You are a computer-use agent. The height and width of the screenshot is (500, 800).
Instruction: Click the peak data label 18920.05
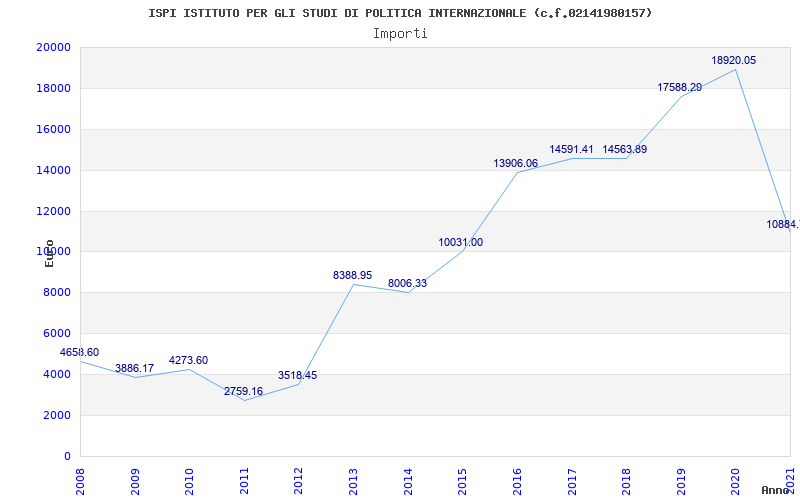[x=734, y=60]
